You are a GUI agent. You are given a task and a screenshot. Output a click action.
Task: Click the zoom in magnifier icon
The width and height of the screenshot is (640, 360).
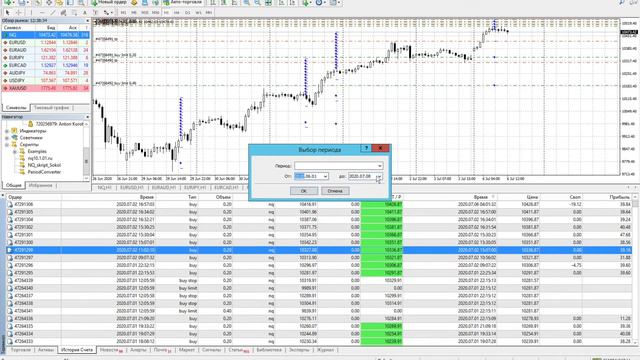click(x=247, y=2)
